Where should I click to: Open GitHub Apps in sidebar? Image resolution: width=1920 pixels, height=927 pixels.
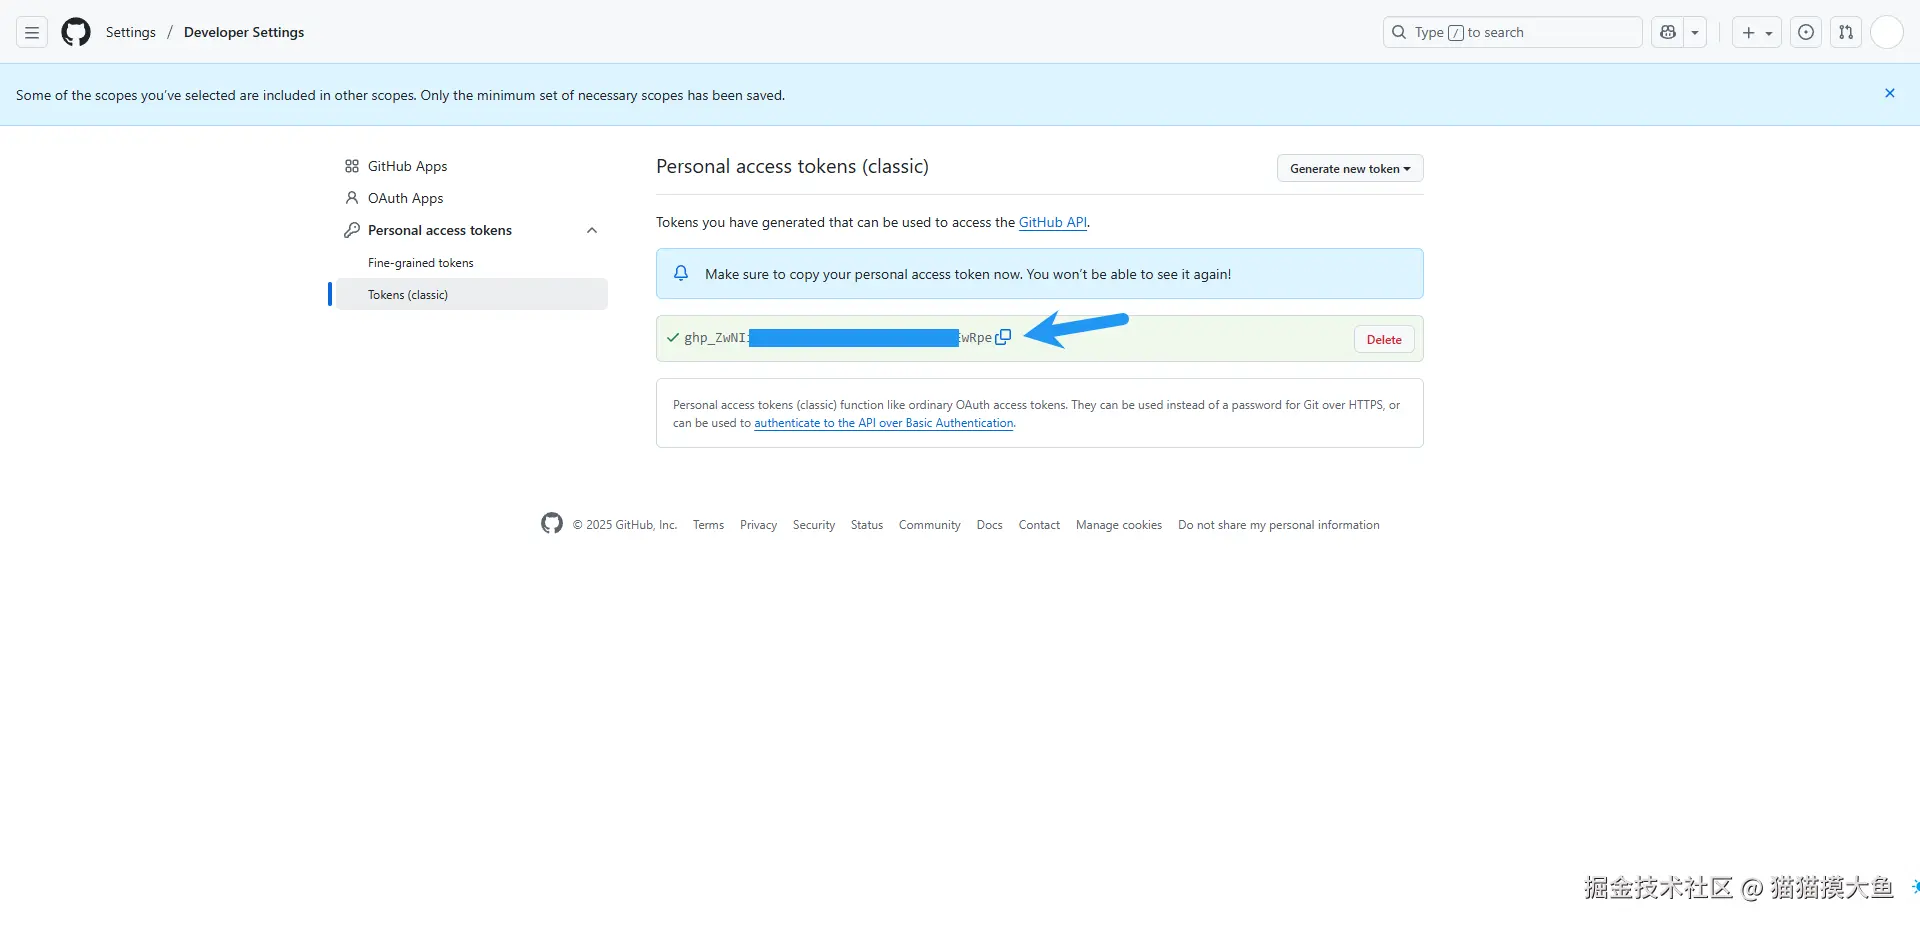pos(407,166)
